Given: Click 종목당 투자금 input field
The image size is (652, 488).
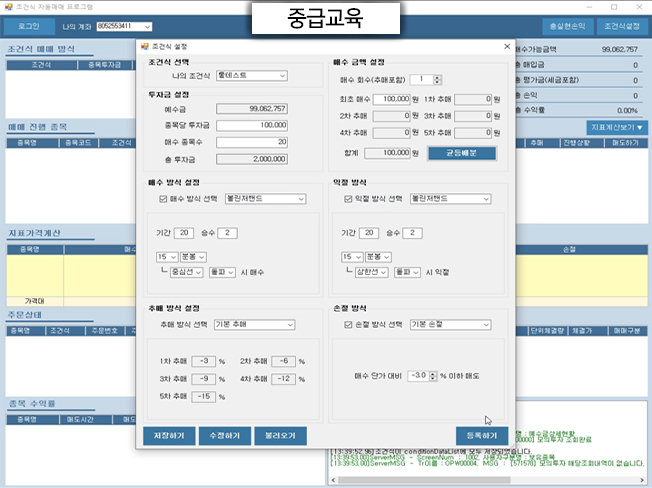Looking at the screenshot, I should 252,125.
